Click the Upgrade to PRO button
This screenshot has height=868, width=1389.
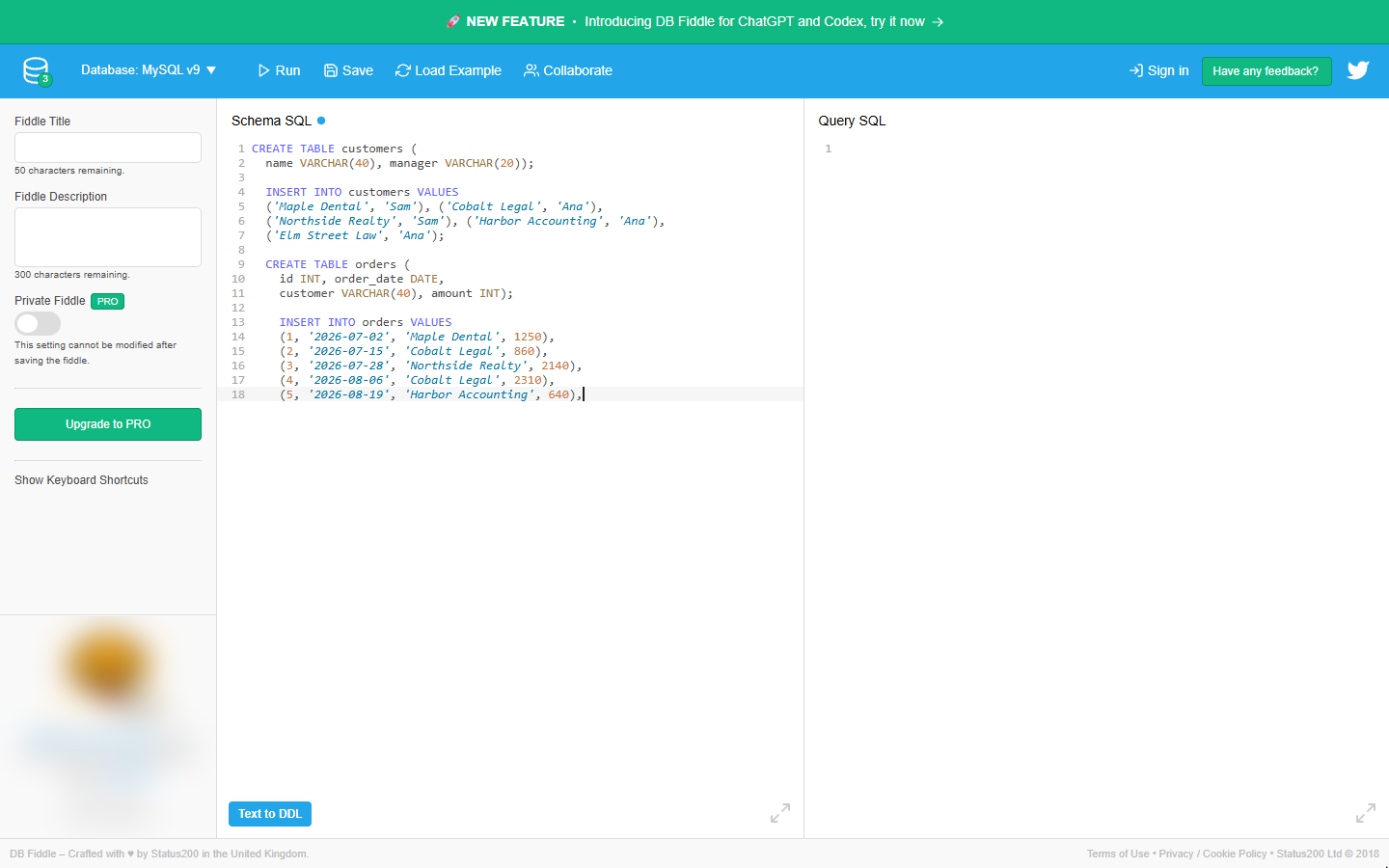pyautogui.click(x=108, y=424)
